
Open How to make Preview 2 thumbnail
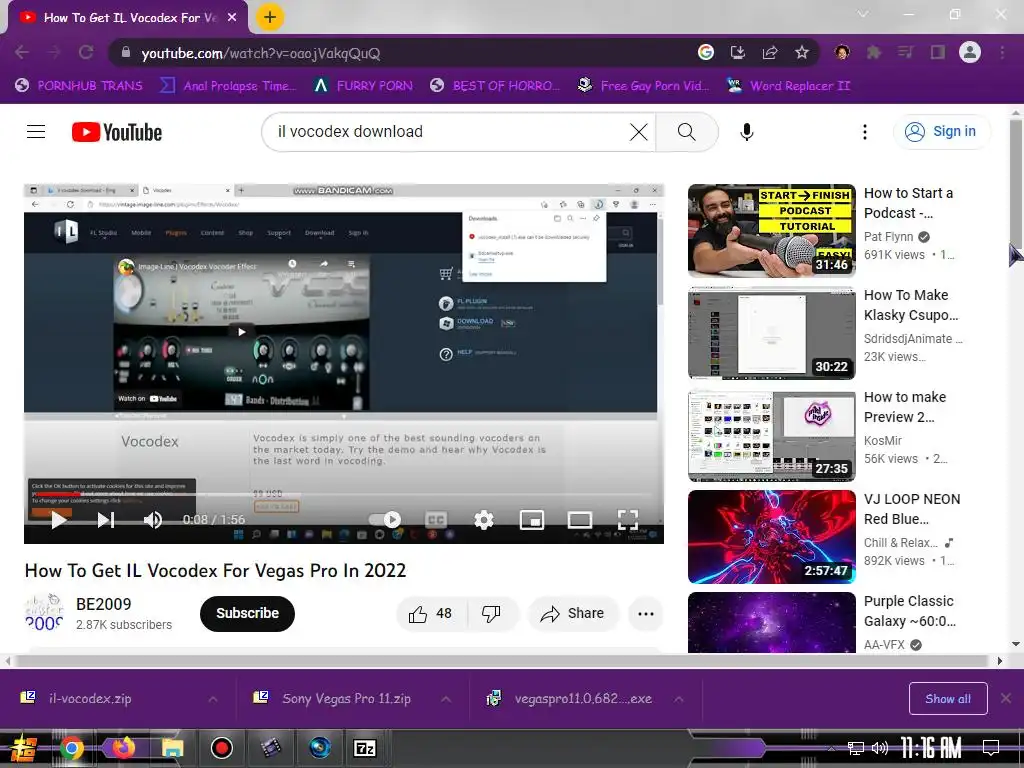pos(771,434)
